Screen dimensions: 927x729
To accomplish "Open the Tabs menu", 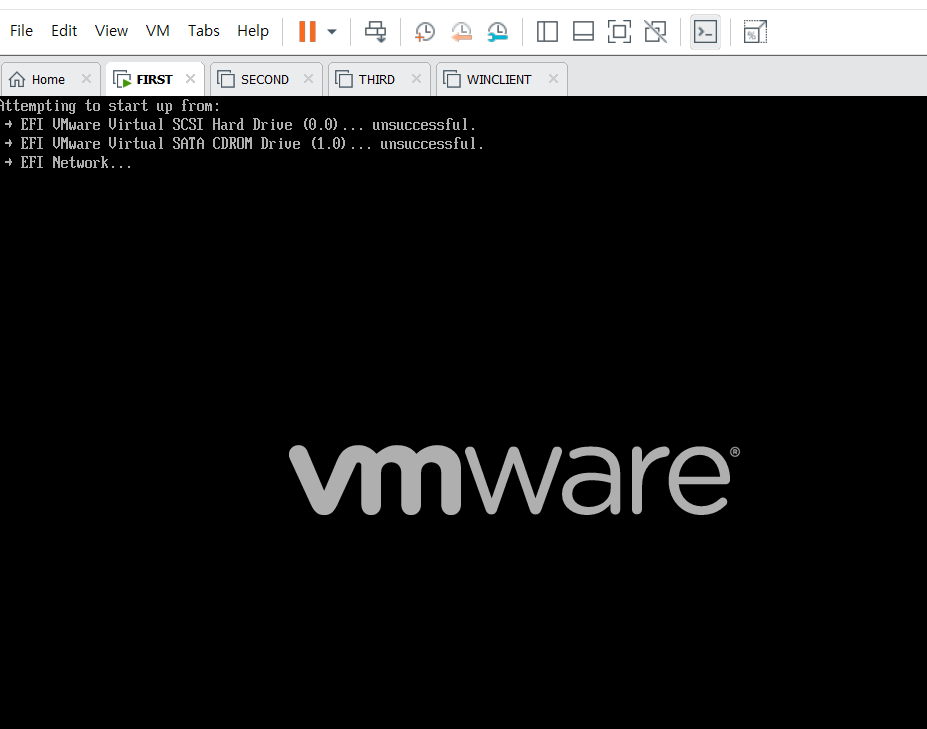I will pos(203,31).
